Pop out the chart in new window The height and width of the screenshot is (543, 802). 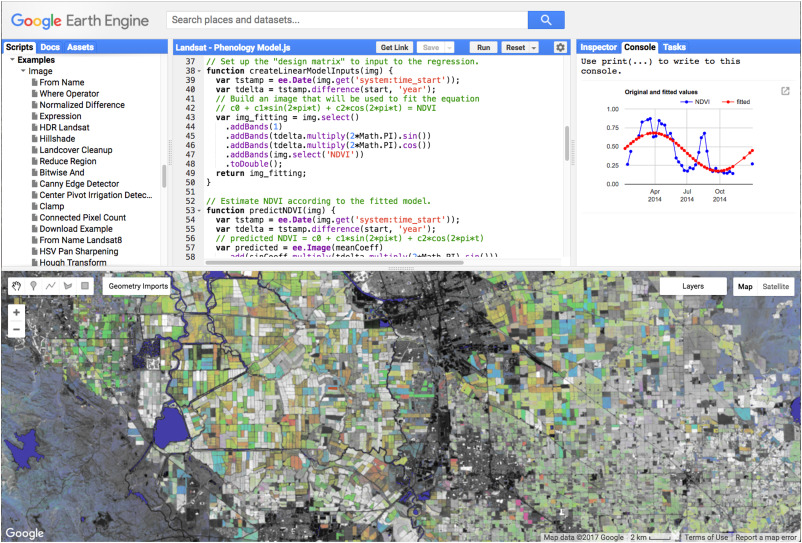(785, 92)
